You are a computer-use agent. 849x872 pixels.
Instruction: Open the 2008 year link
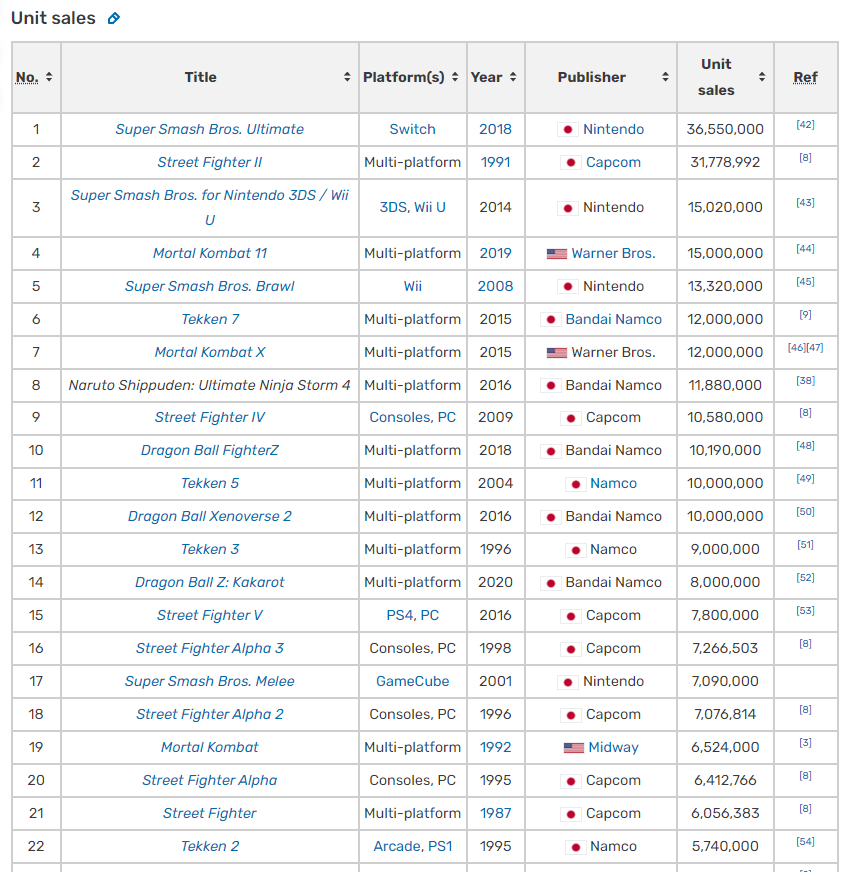(495, 286)
